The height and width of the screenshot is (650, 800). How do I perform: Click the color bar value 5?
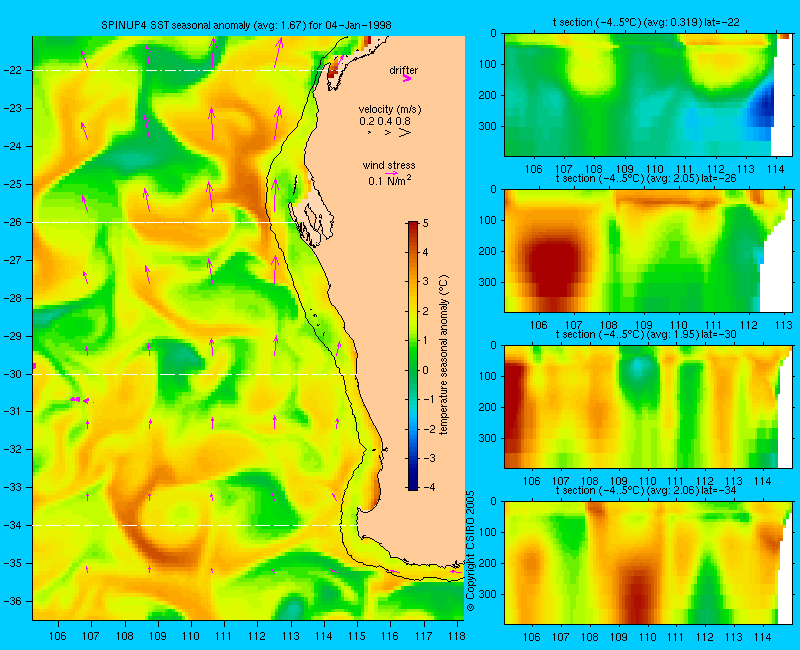[426, 223]
